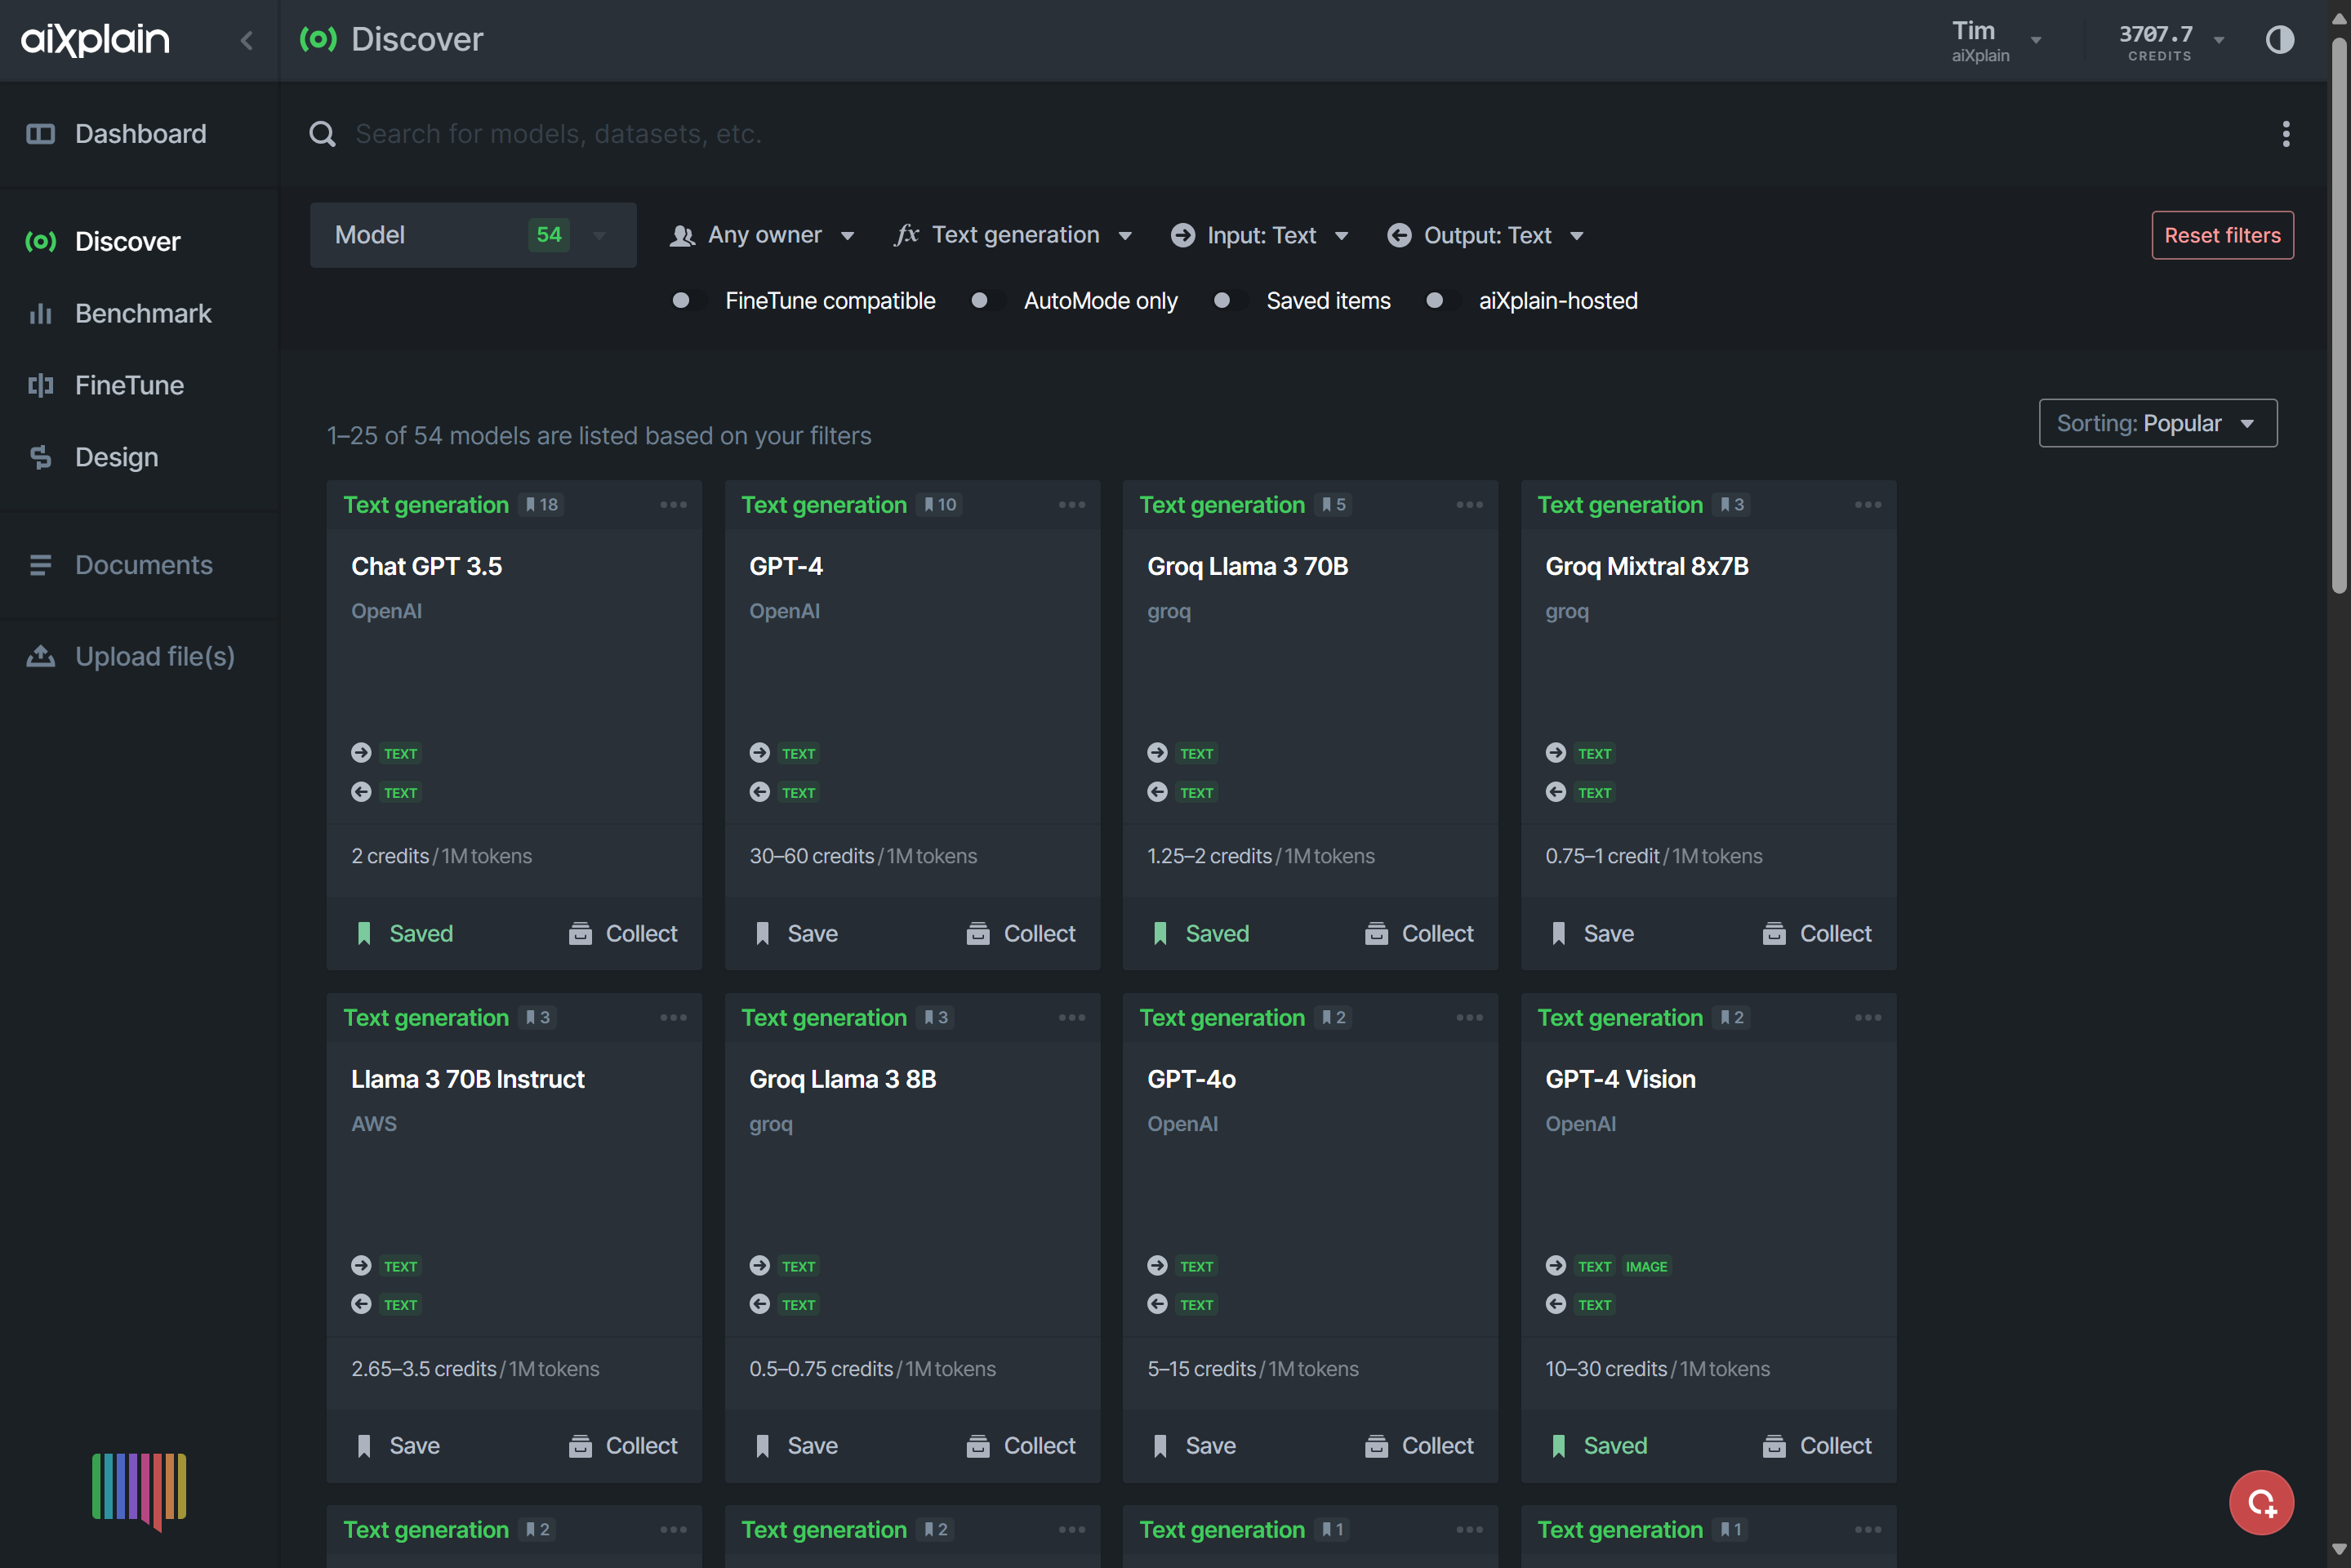Save the Groq Llama 3 8B model

(795, 1446)
